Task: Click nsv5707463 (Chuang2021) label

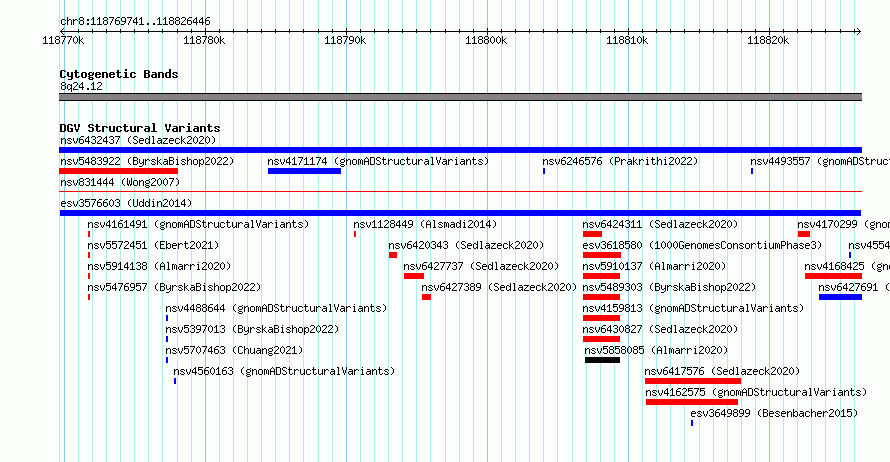Action: coord(234,350)
